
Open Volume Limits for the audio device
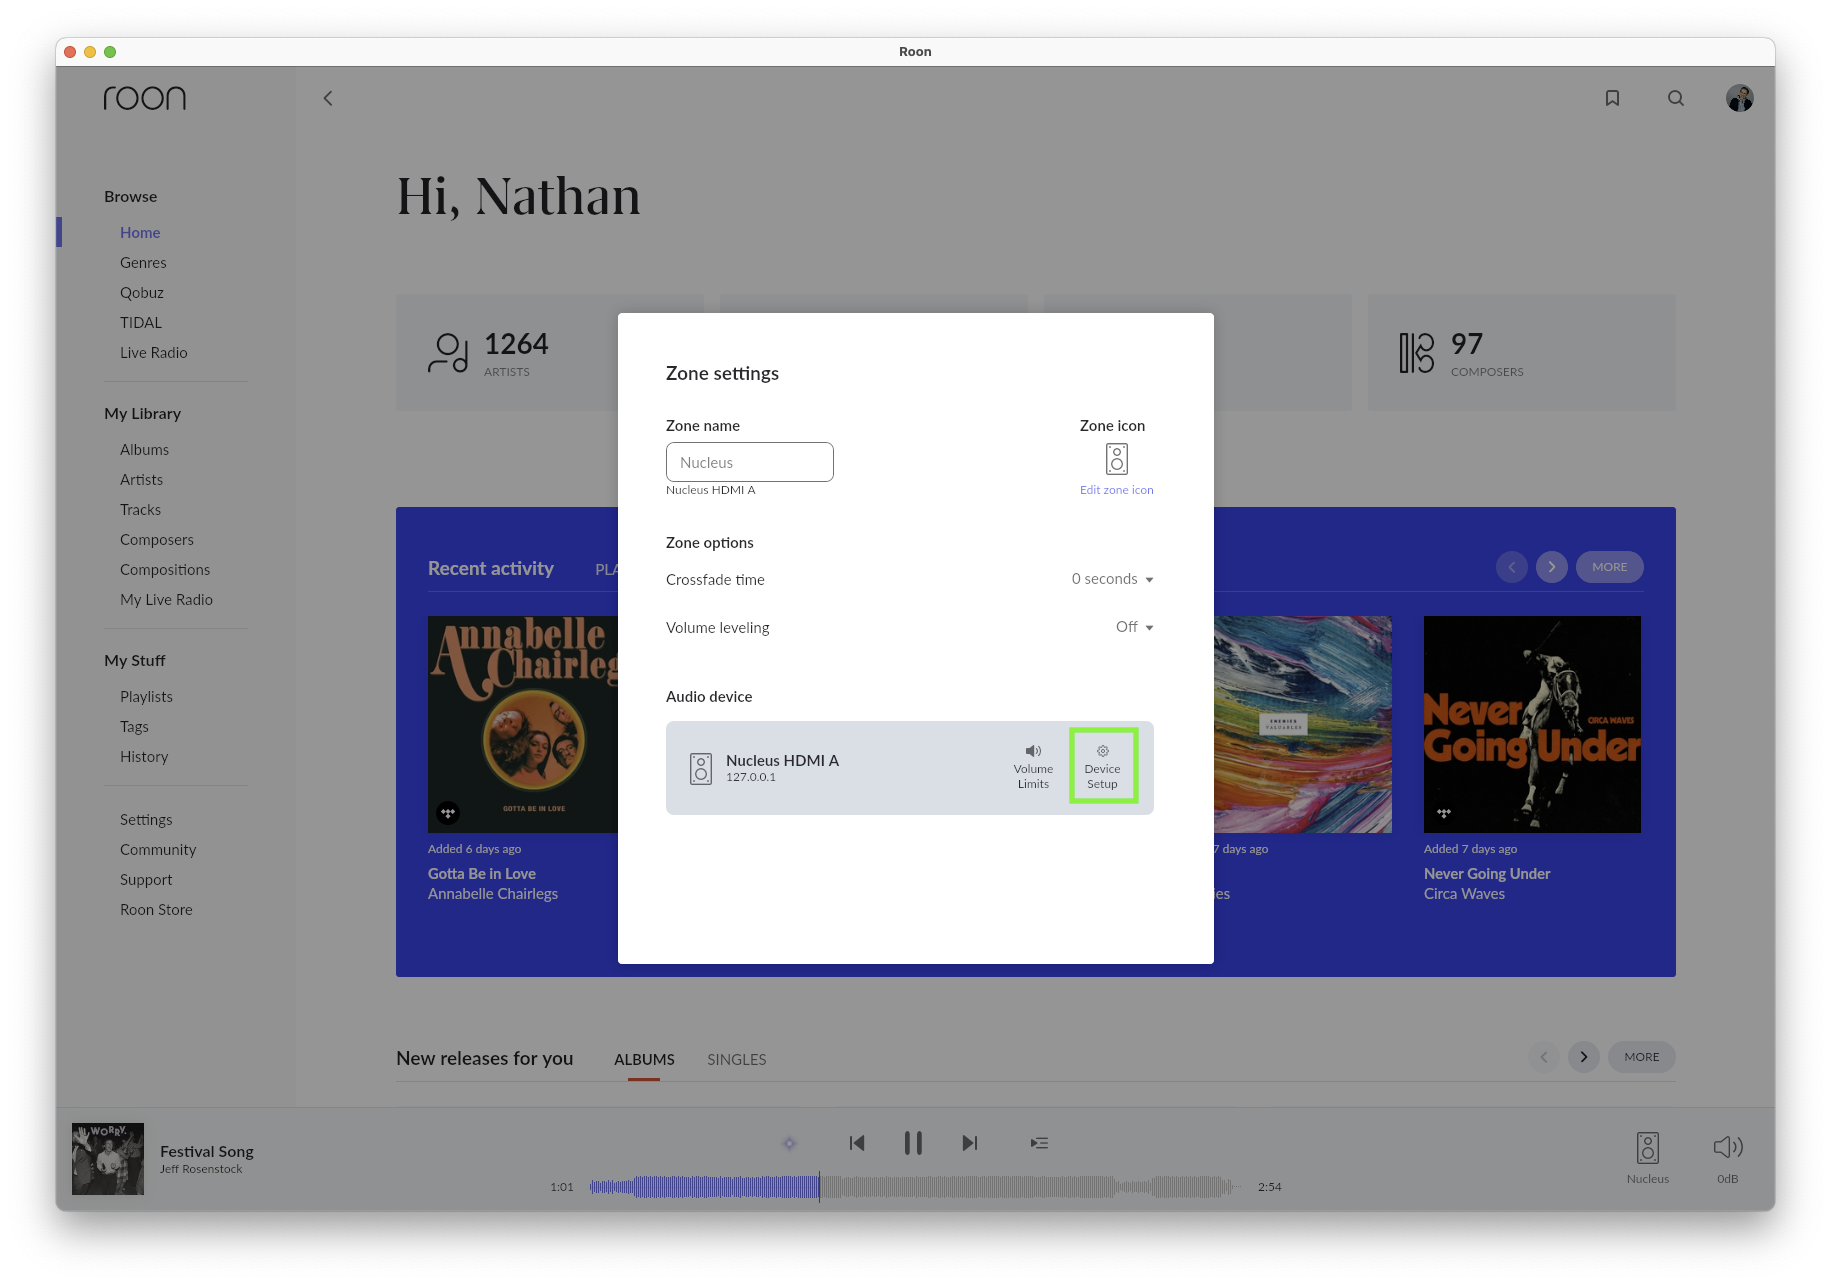coord(1033,767)
